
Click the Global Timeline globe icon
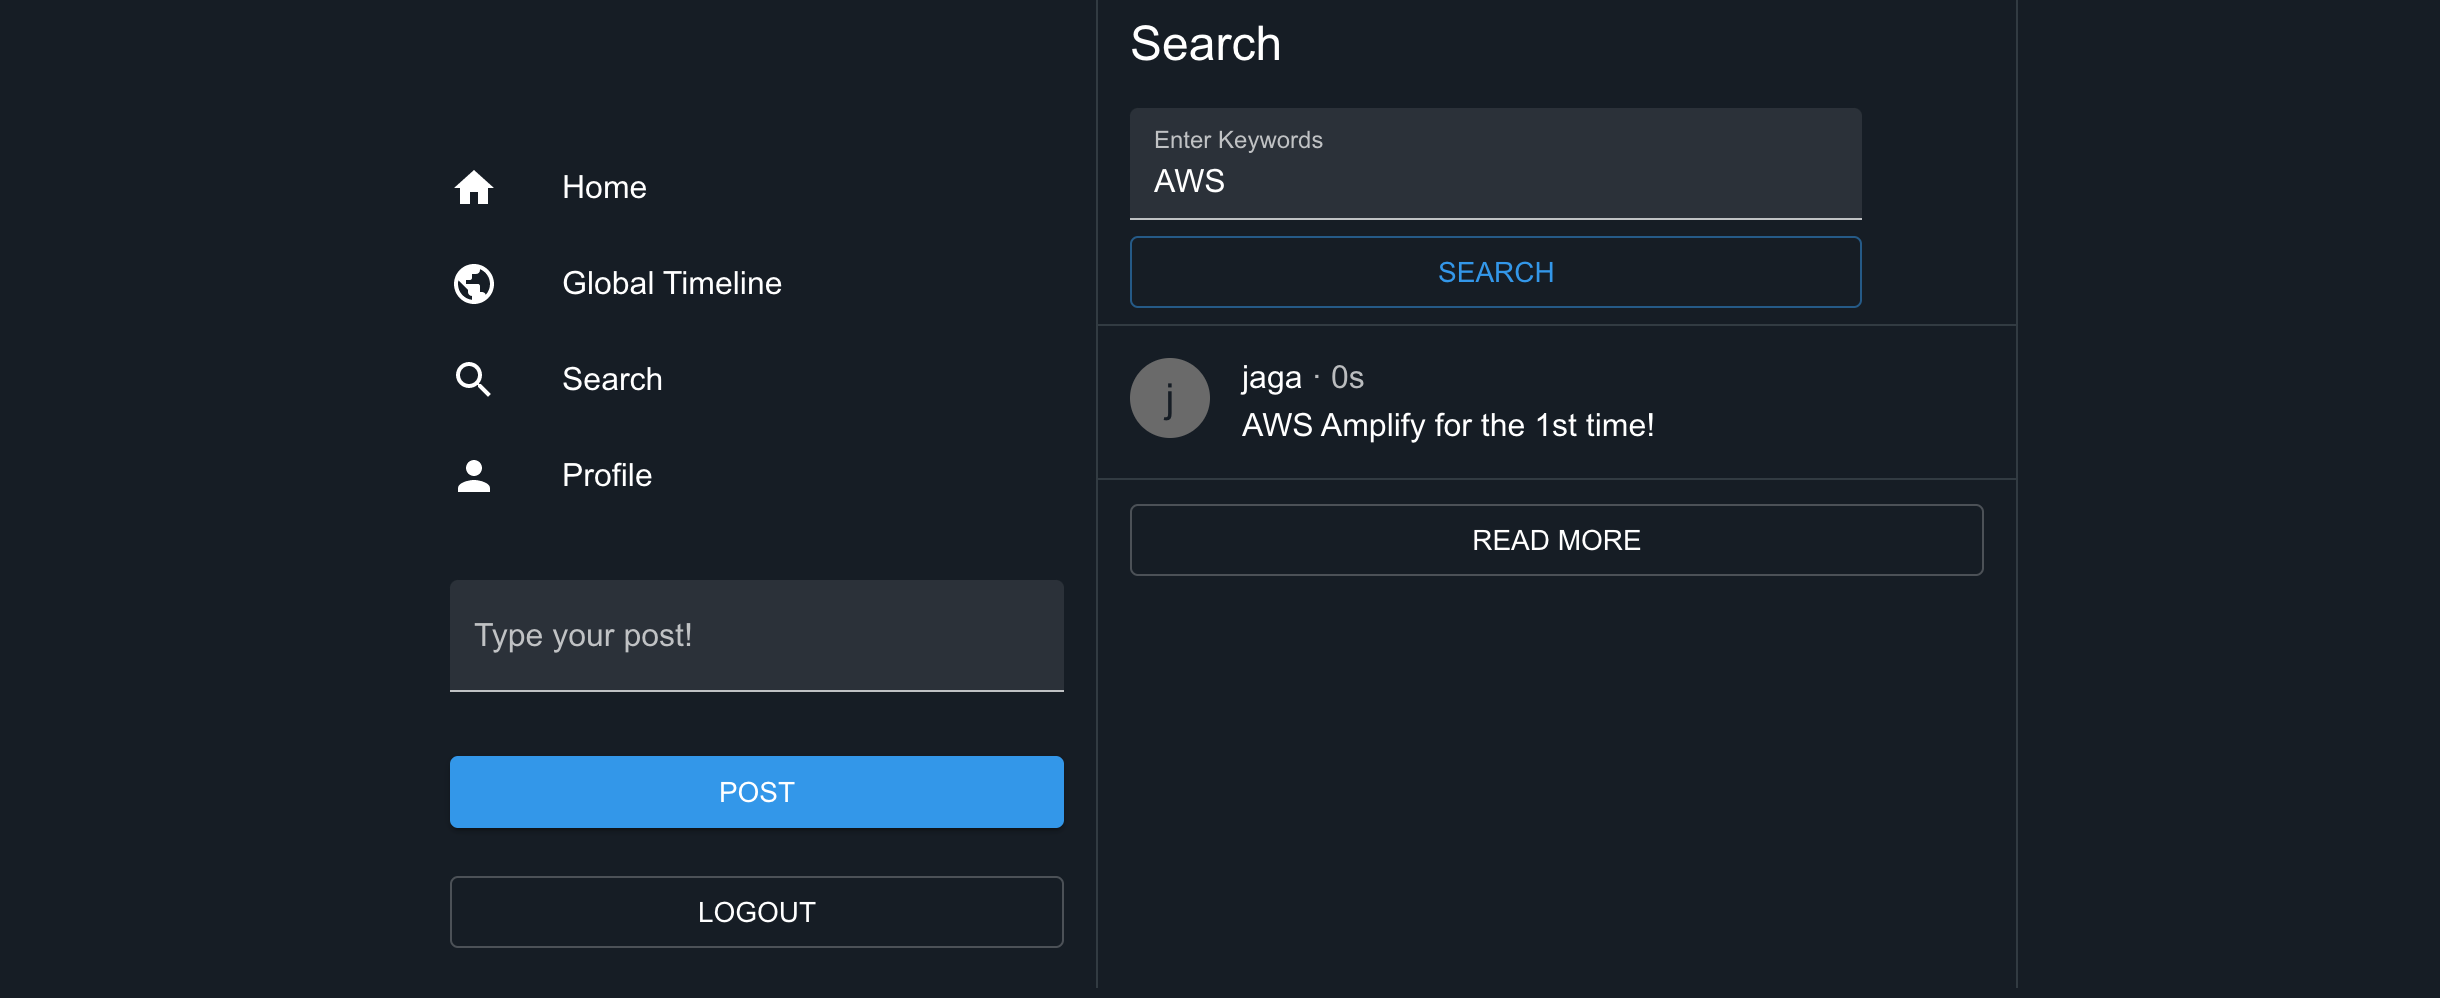pos(474,283)
